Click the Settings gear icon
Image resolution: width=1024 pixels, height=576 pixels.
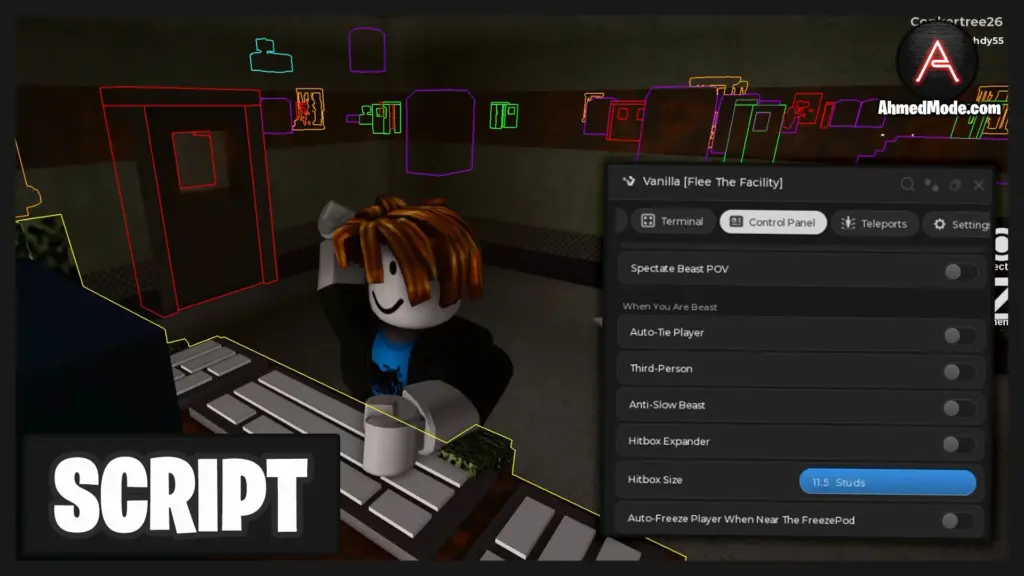point(939,224)
